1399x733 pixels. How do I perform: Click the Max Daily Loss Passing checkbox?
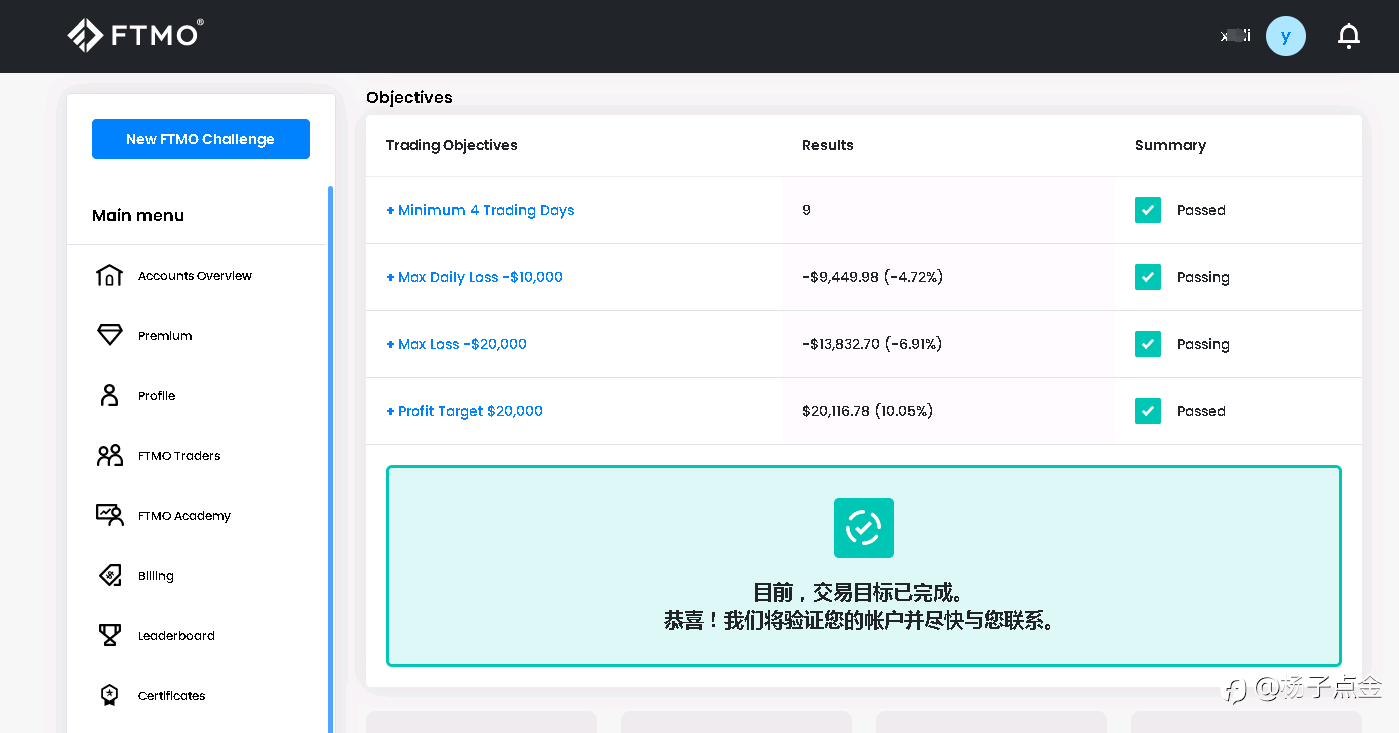click(x=1148, y=277)
